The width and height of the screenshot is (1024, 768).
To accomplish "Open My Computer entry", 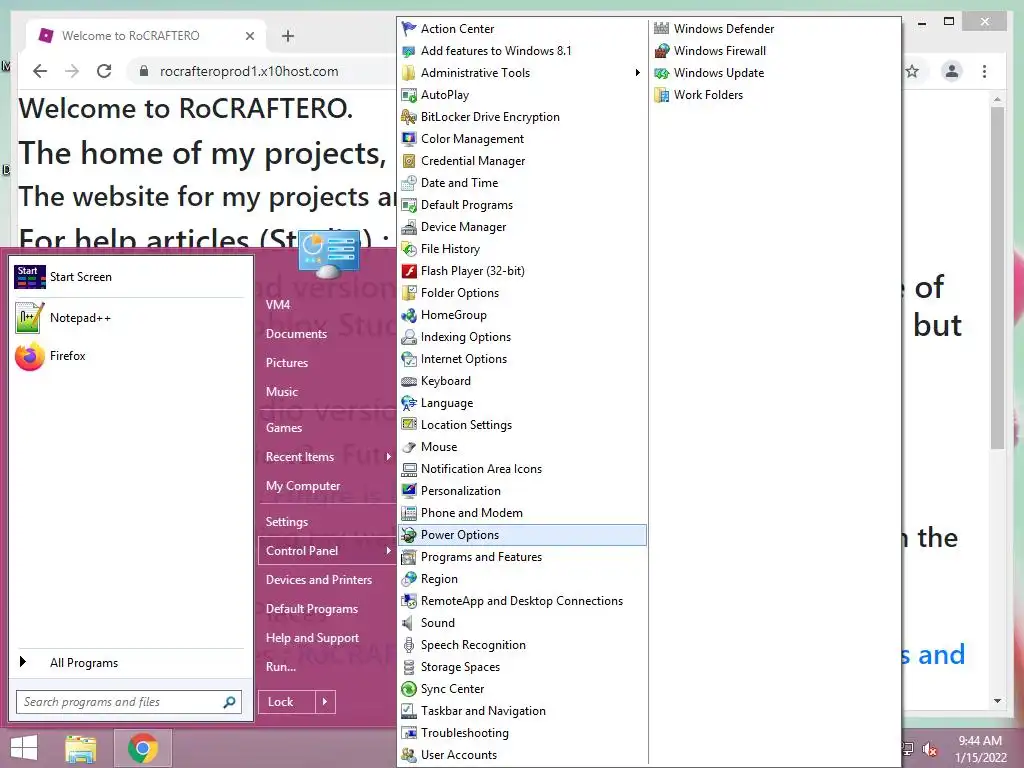I will [302, 486].
